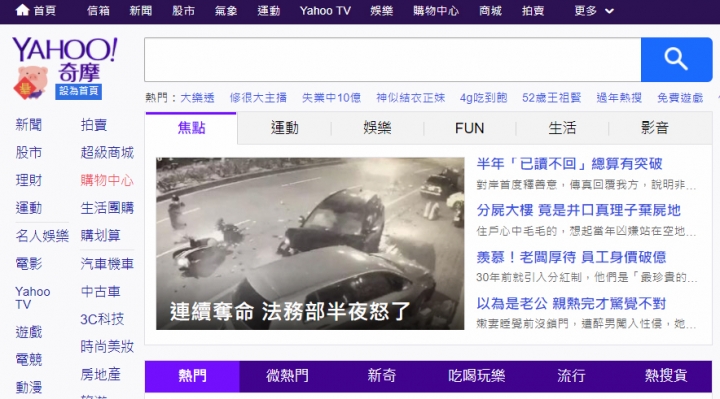Open 股市 in the top navigation bar

pyautogui.click(x=183, y=11)
